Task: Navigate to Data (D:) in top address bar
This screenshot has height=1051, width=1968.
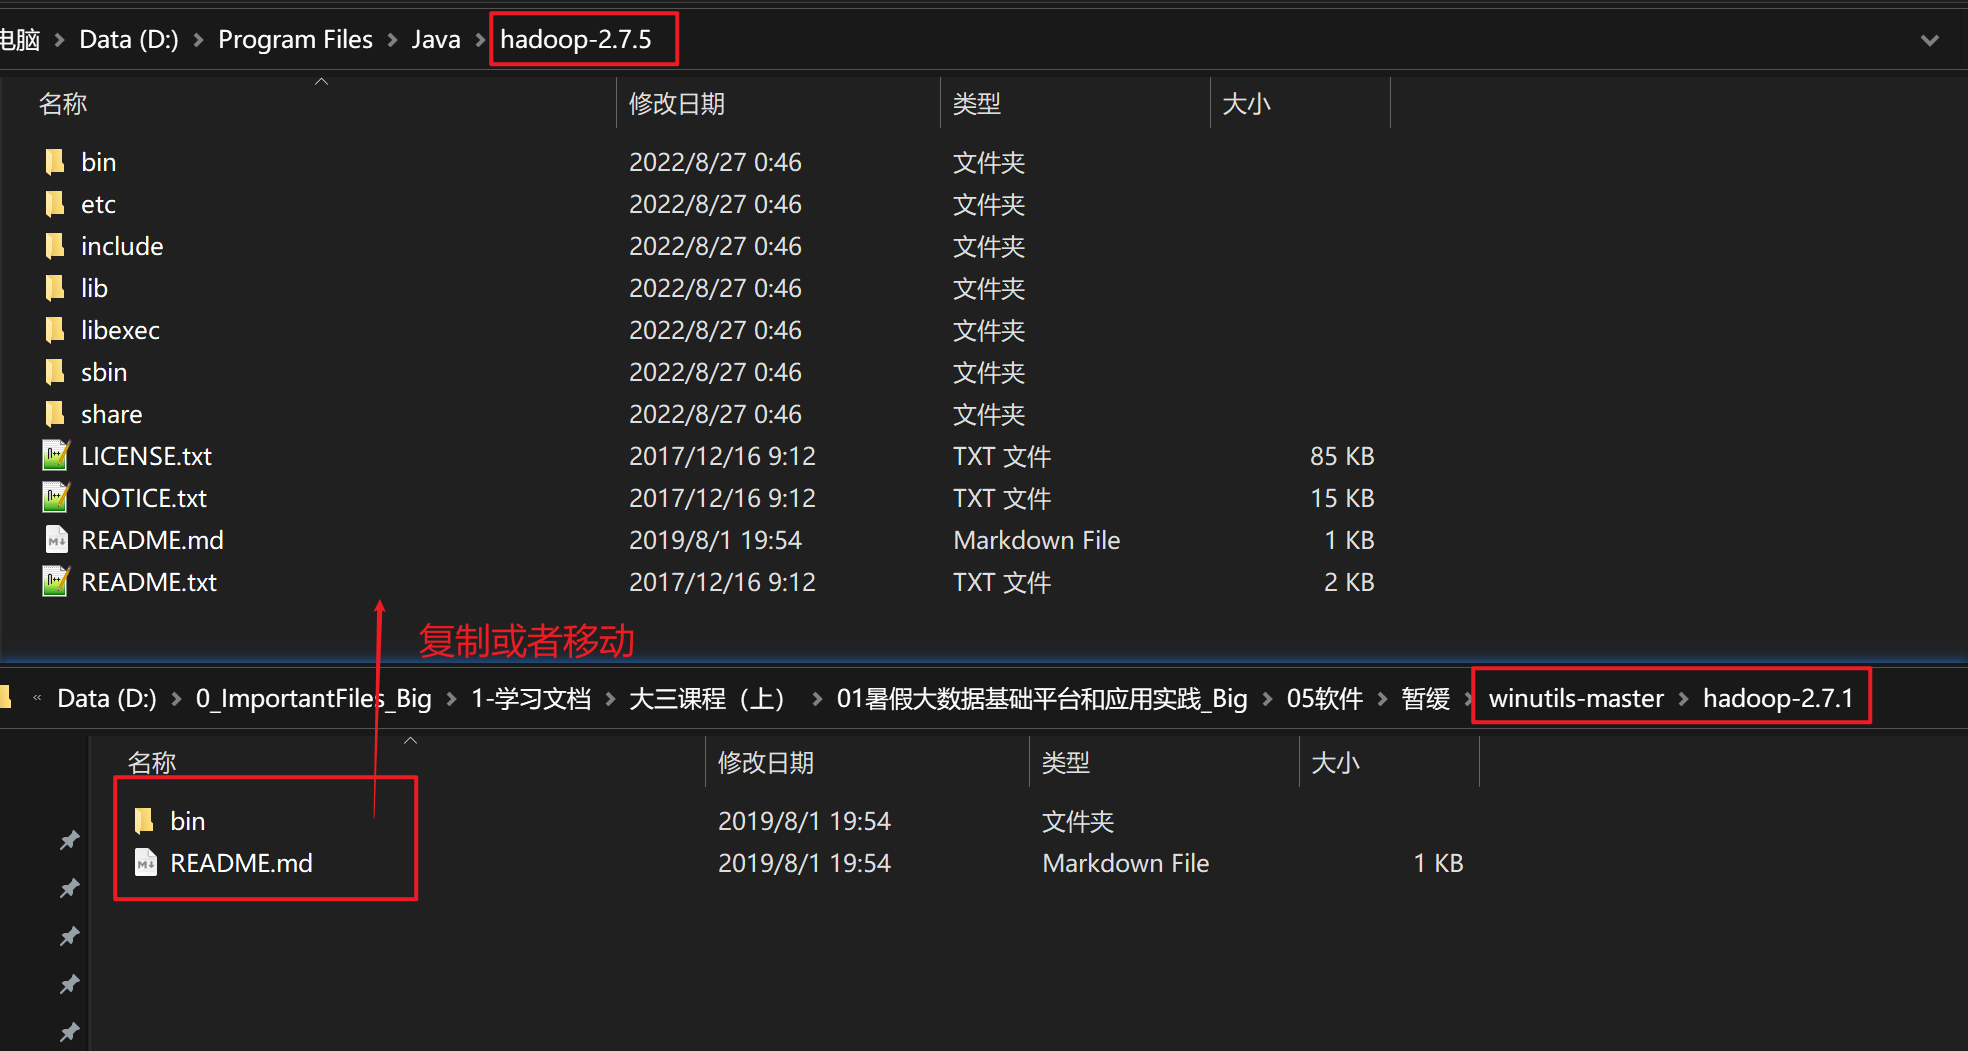Action: pyautogui.click(x=128, y=40)
